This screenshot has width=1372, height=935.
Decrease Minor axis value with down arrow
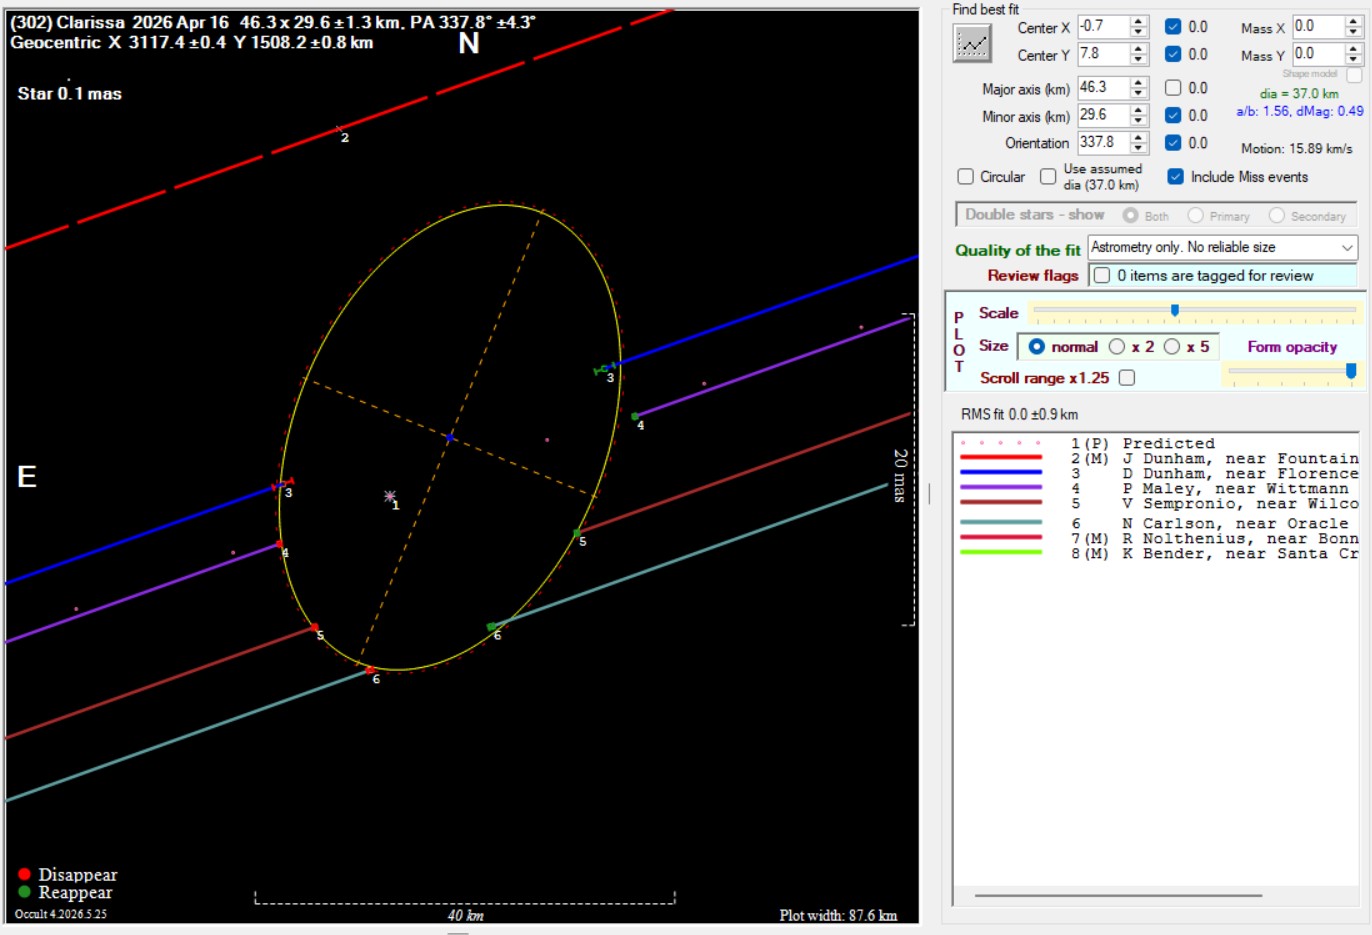[1138, 121]
